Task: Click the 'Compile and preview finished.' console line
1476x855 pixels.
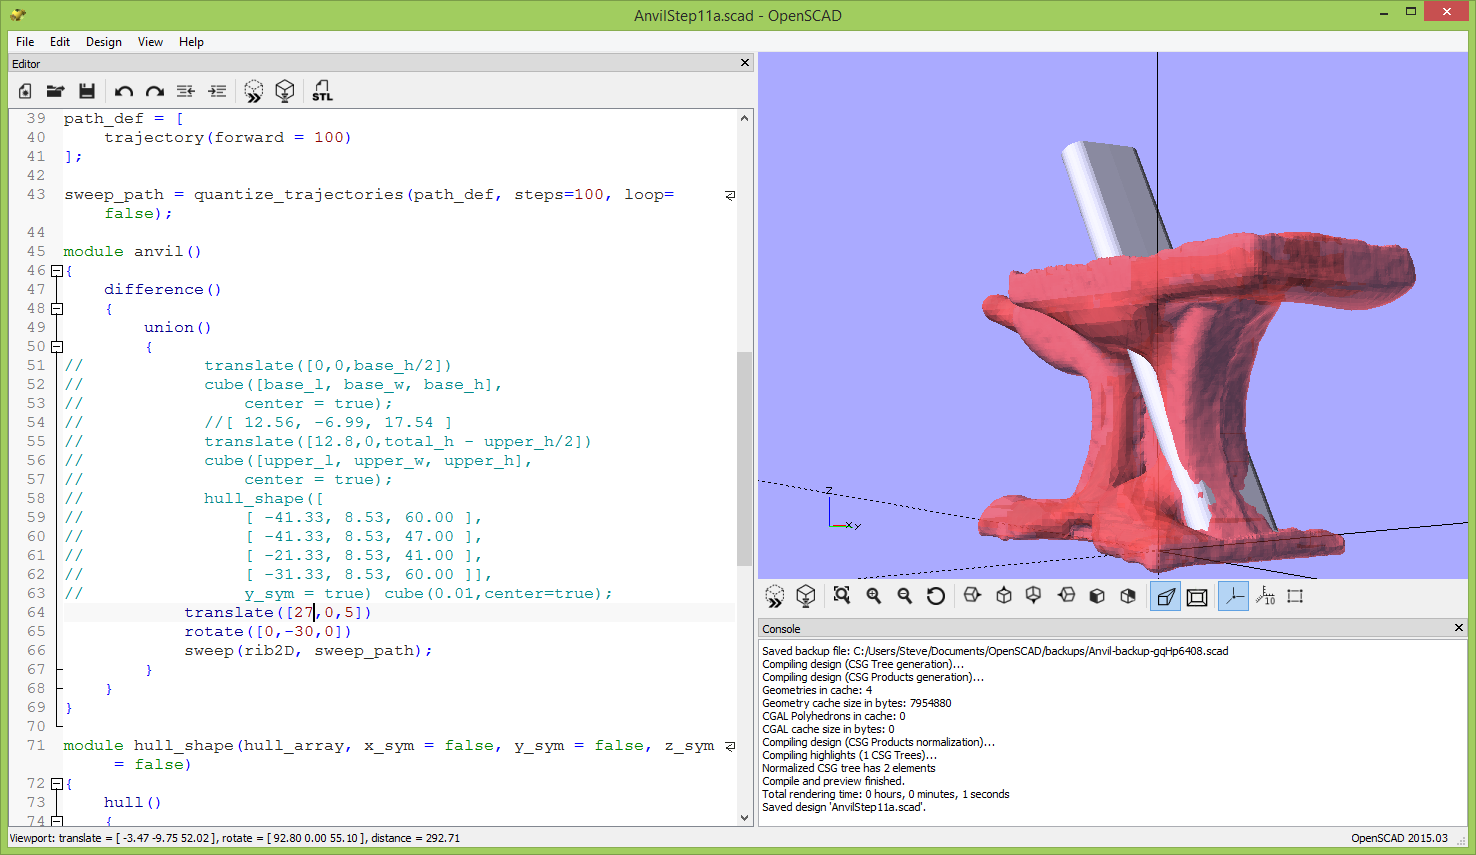Action: [x=833, y=781]
